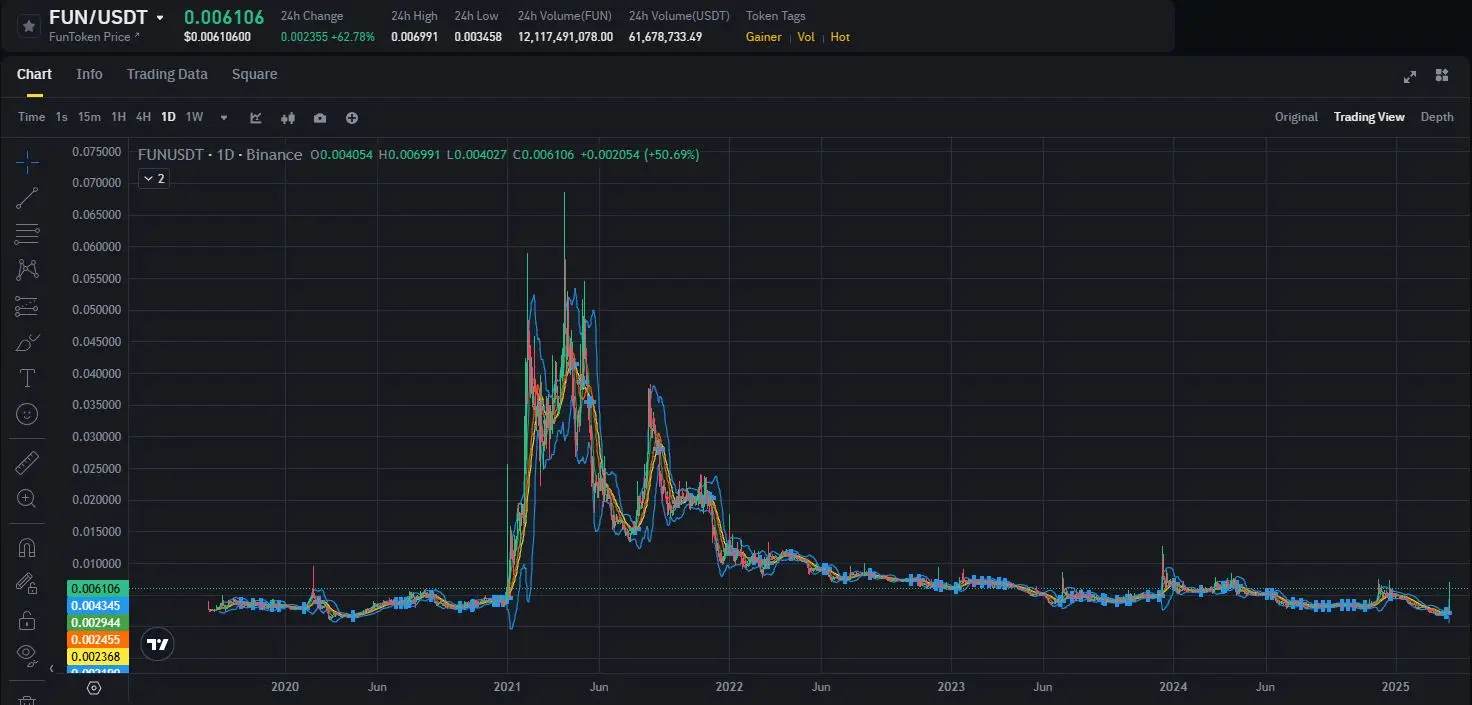
Task: Switch to the Info tab
Action: [89, 74]
